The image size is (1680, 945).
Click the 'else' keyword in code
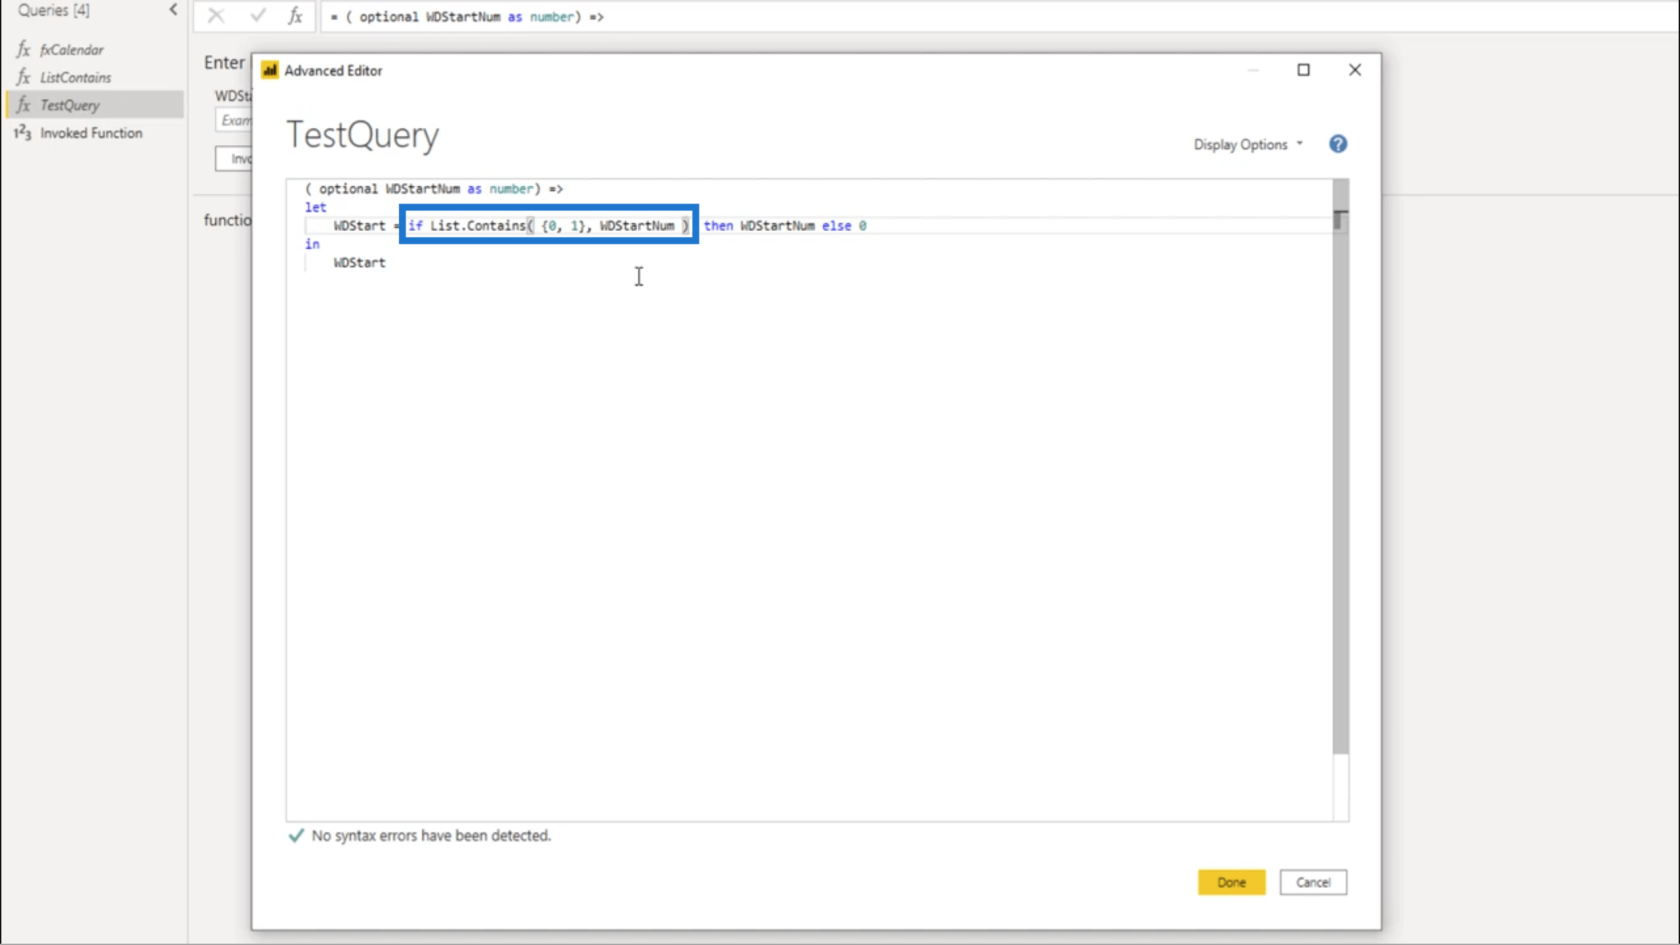click(836, 226)
